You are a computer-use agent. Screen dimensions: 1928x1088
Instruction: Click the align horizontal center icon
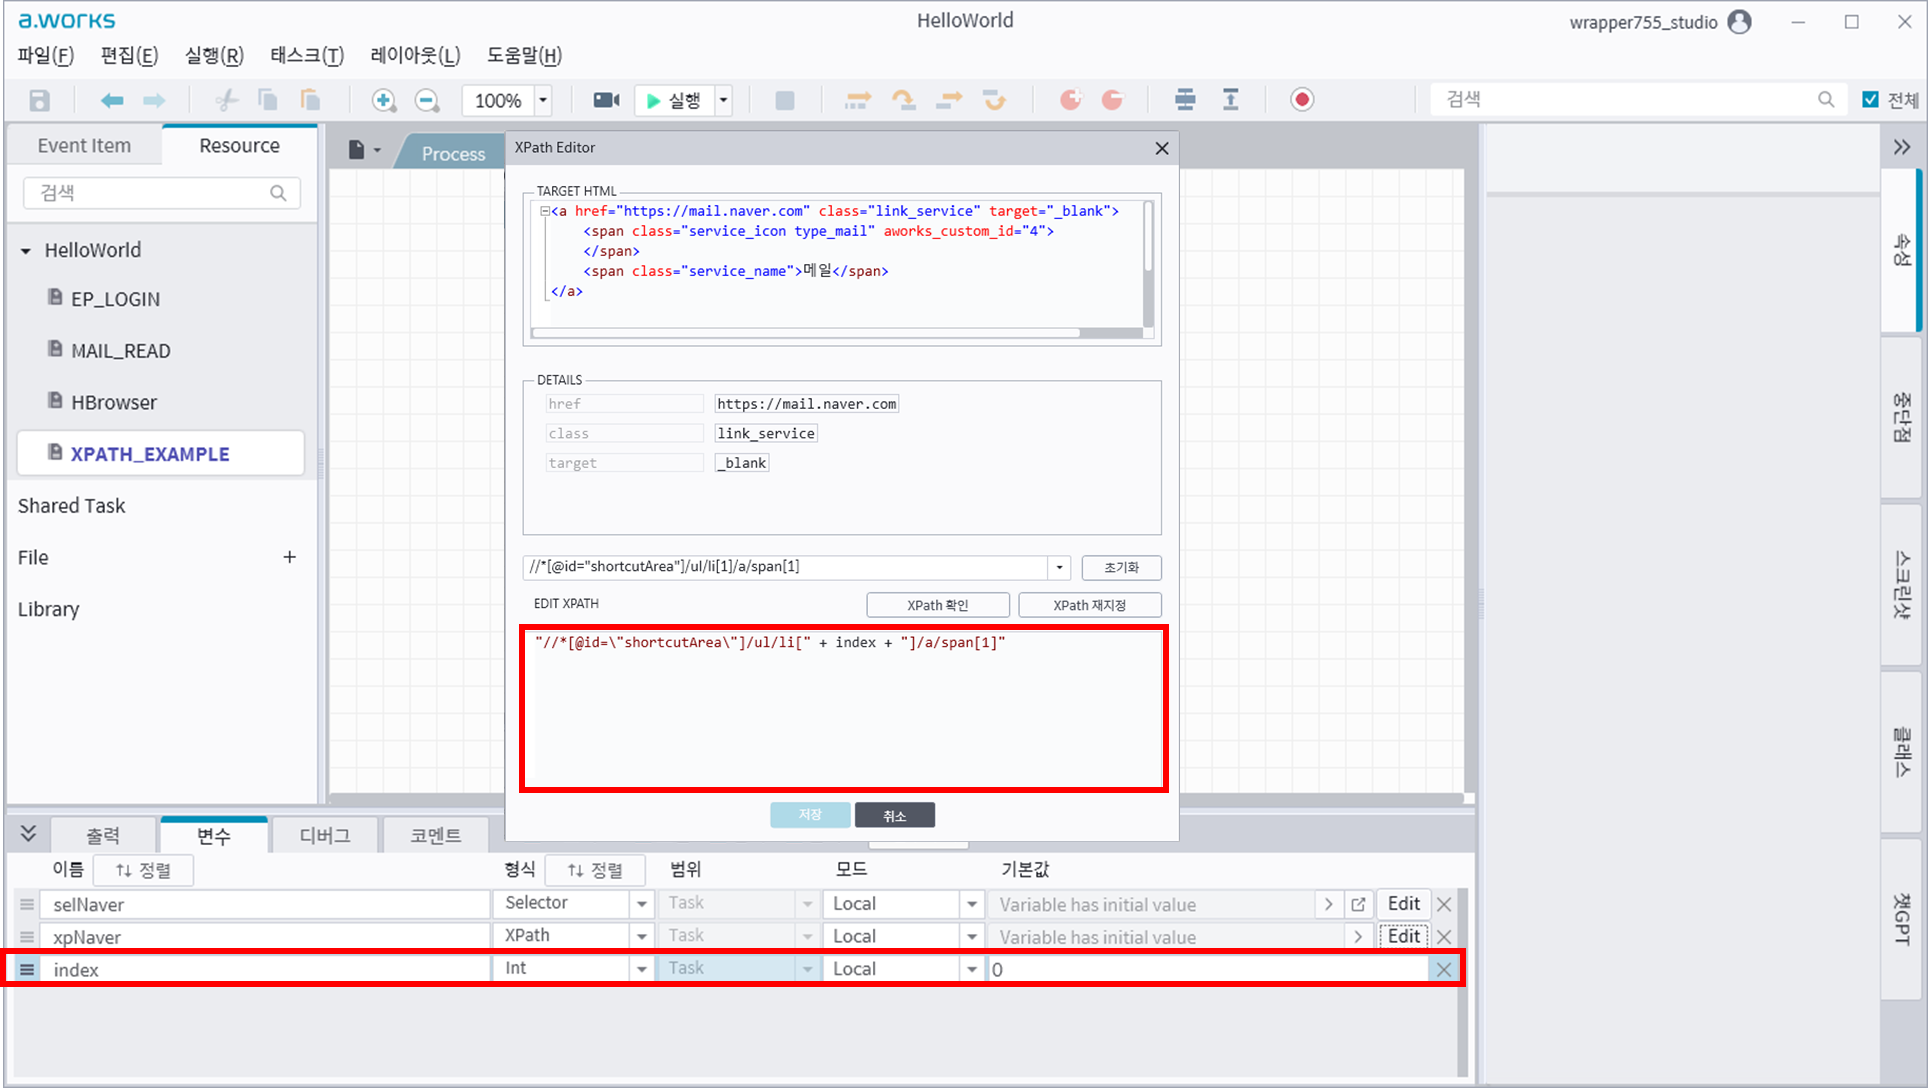[1185, 100]
